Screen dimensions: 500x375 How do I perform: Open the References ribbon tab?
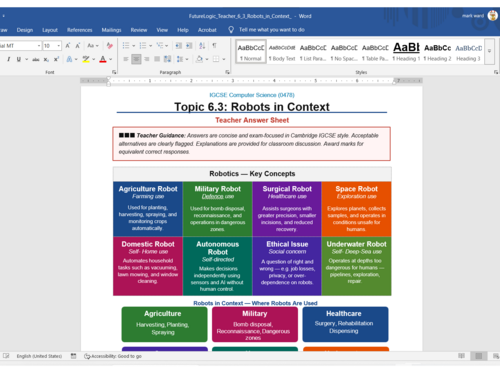click(79, 30)
